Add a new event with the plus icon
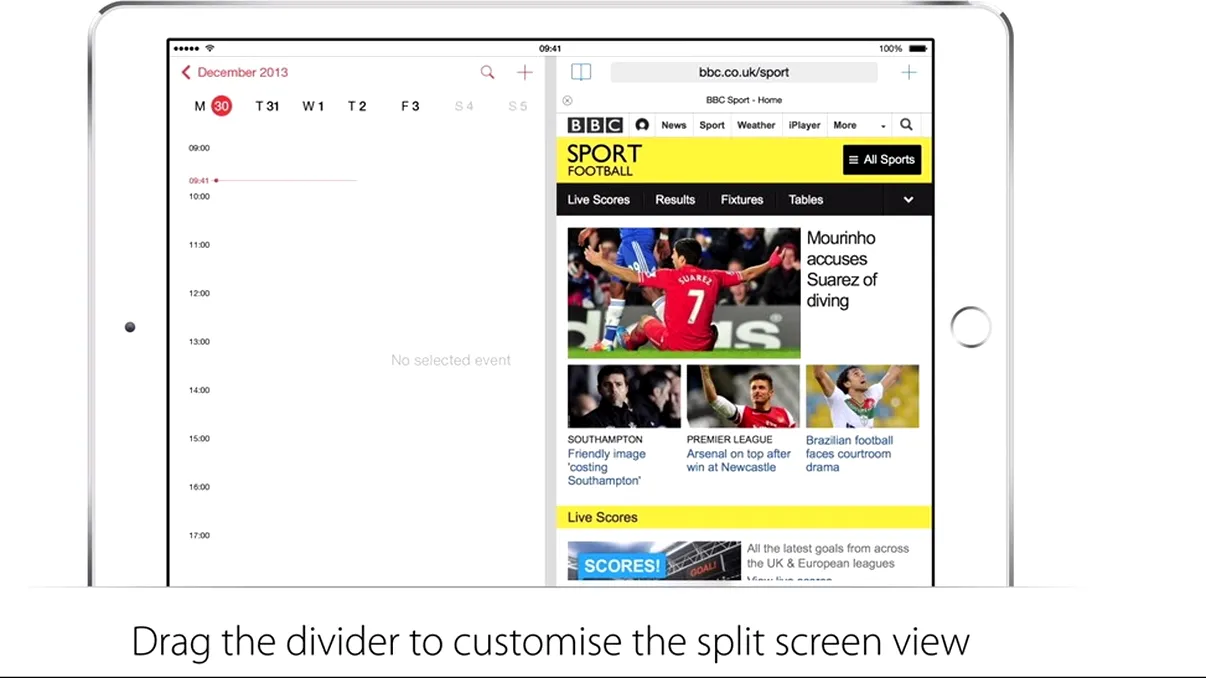 (524, 72)
